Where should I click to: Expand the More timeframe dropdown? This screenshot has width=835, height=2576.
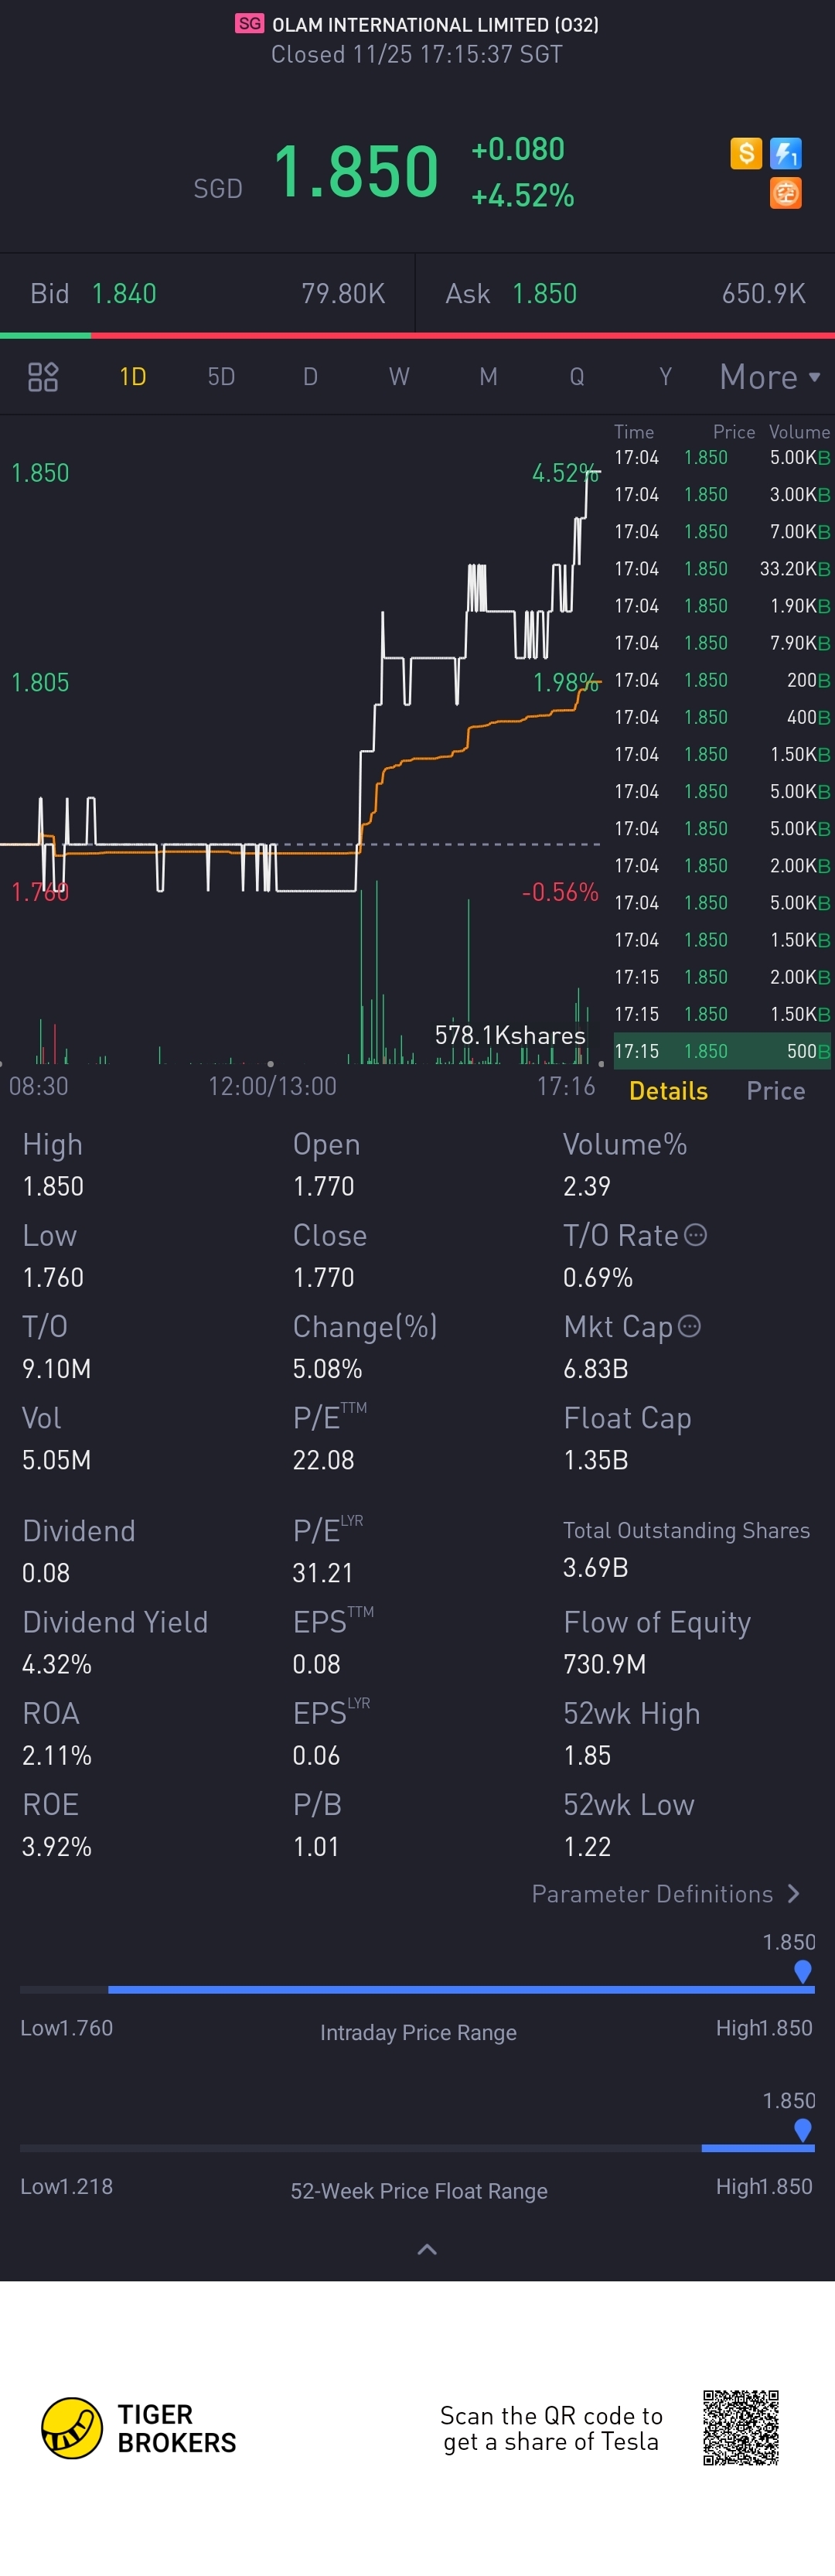click(x=770, y=377)
